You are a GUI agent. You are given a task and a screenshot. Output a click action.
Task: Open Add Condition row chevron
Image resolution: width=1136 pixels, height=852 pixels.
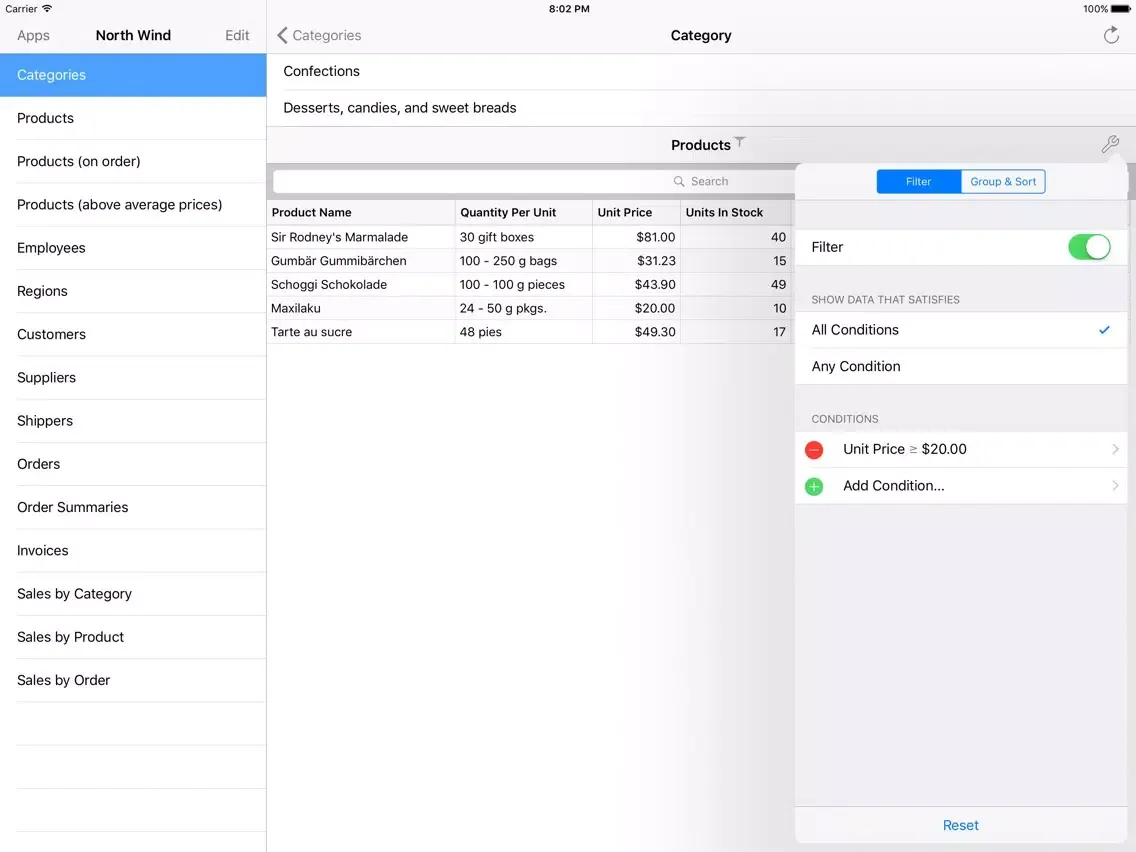tap(1115, 485)
